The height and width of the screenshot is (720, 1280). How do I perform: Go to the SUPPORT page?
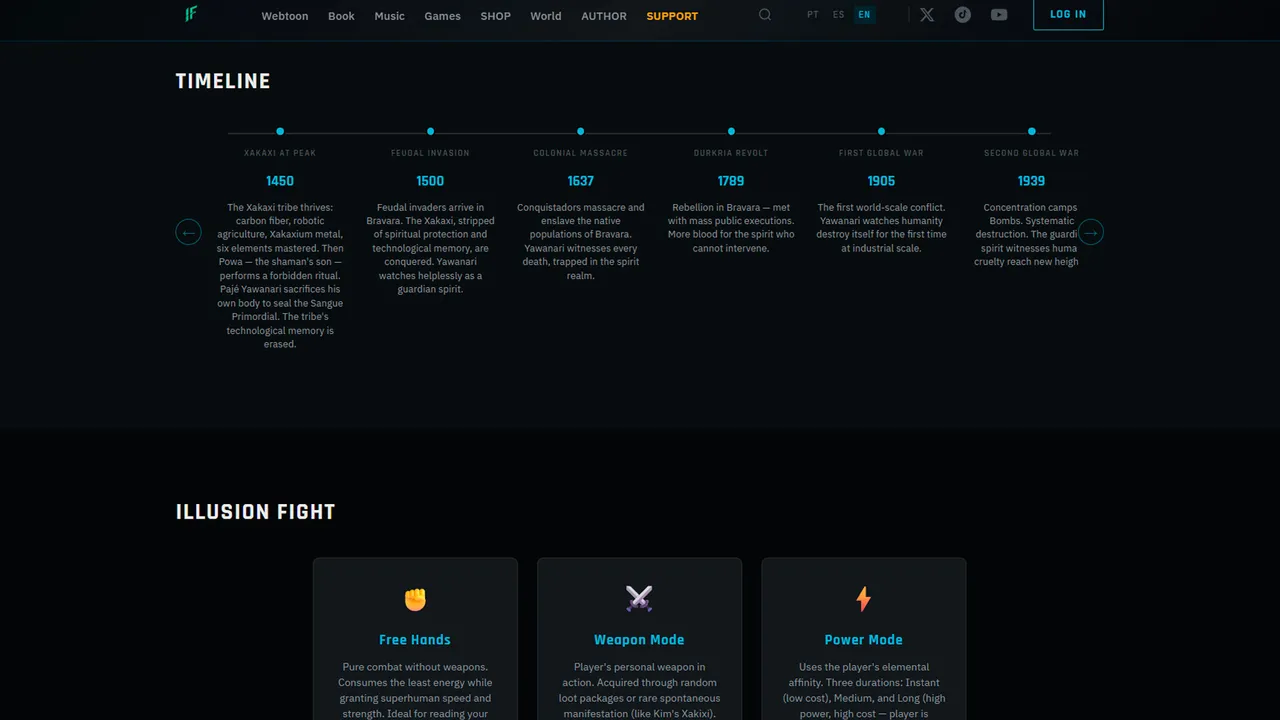point(672,16)
